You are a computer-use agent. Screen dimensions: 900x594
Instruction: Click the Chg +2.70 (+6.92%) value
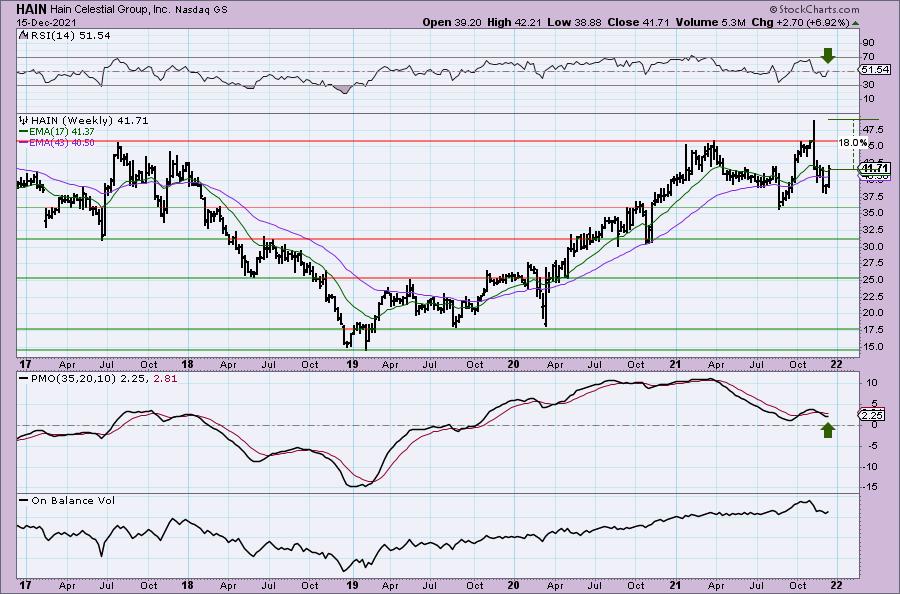[800, 22]
